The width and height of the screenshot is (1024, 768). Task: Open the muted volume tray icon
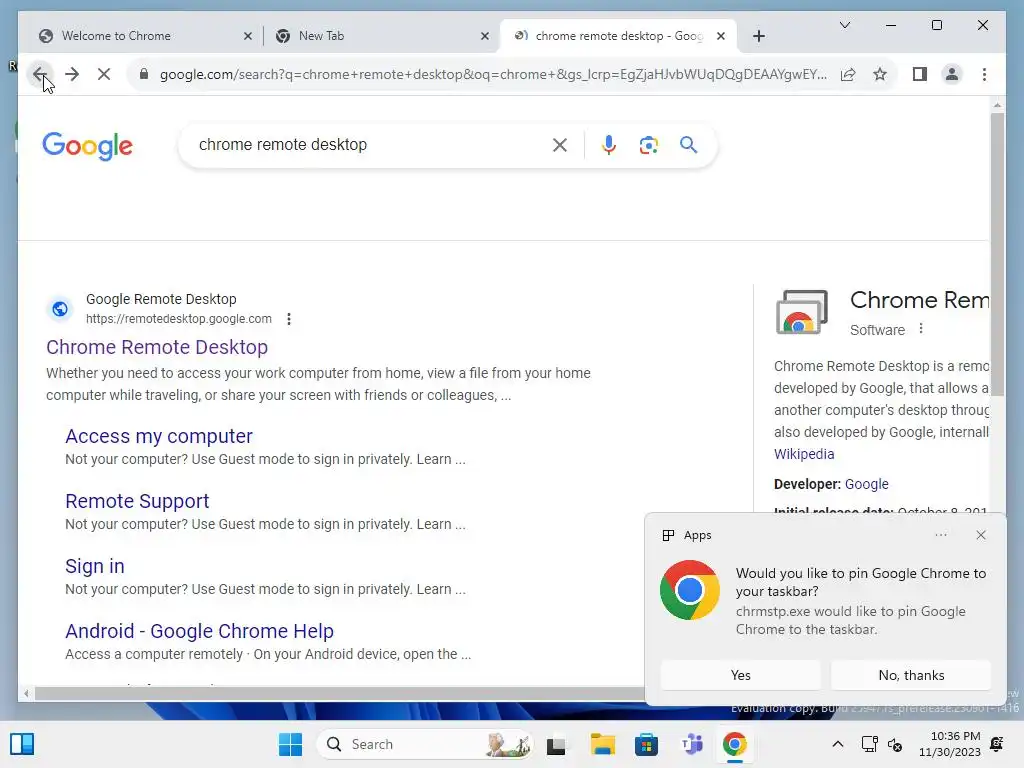[x=895, y=744]
